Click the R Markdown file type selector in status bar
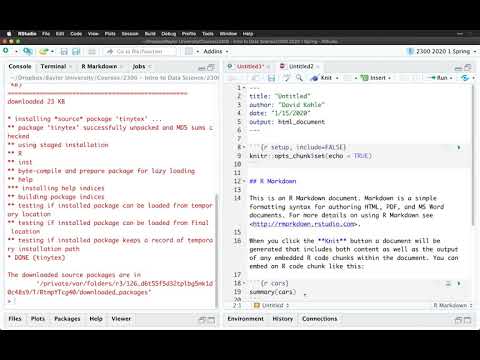 tap(453, 305)
